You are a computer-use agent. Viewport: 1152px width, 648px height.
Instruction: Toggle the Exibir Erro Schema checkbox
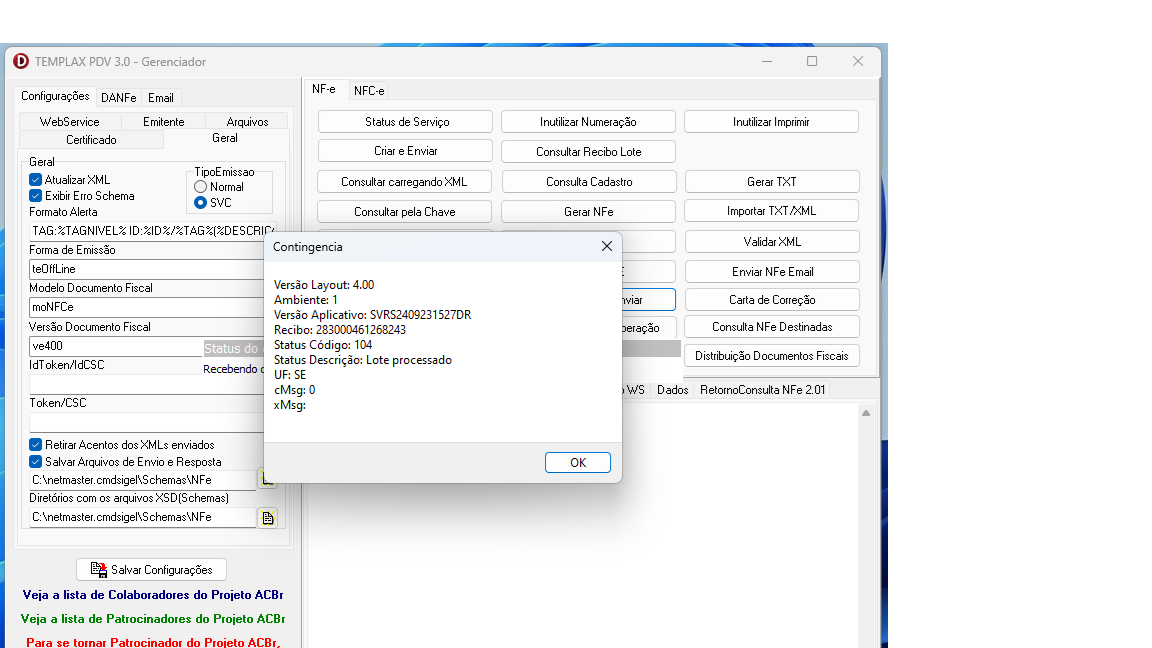[x=35, y=195]
